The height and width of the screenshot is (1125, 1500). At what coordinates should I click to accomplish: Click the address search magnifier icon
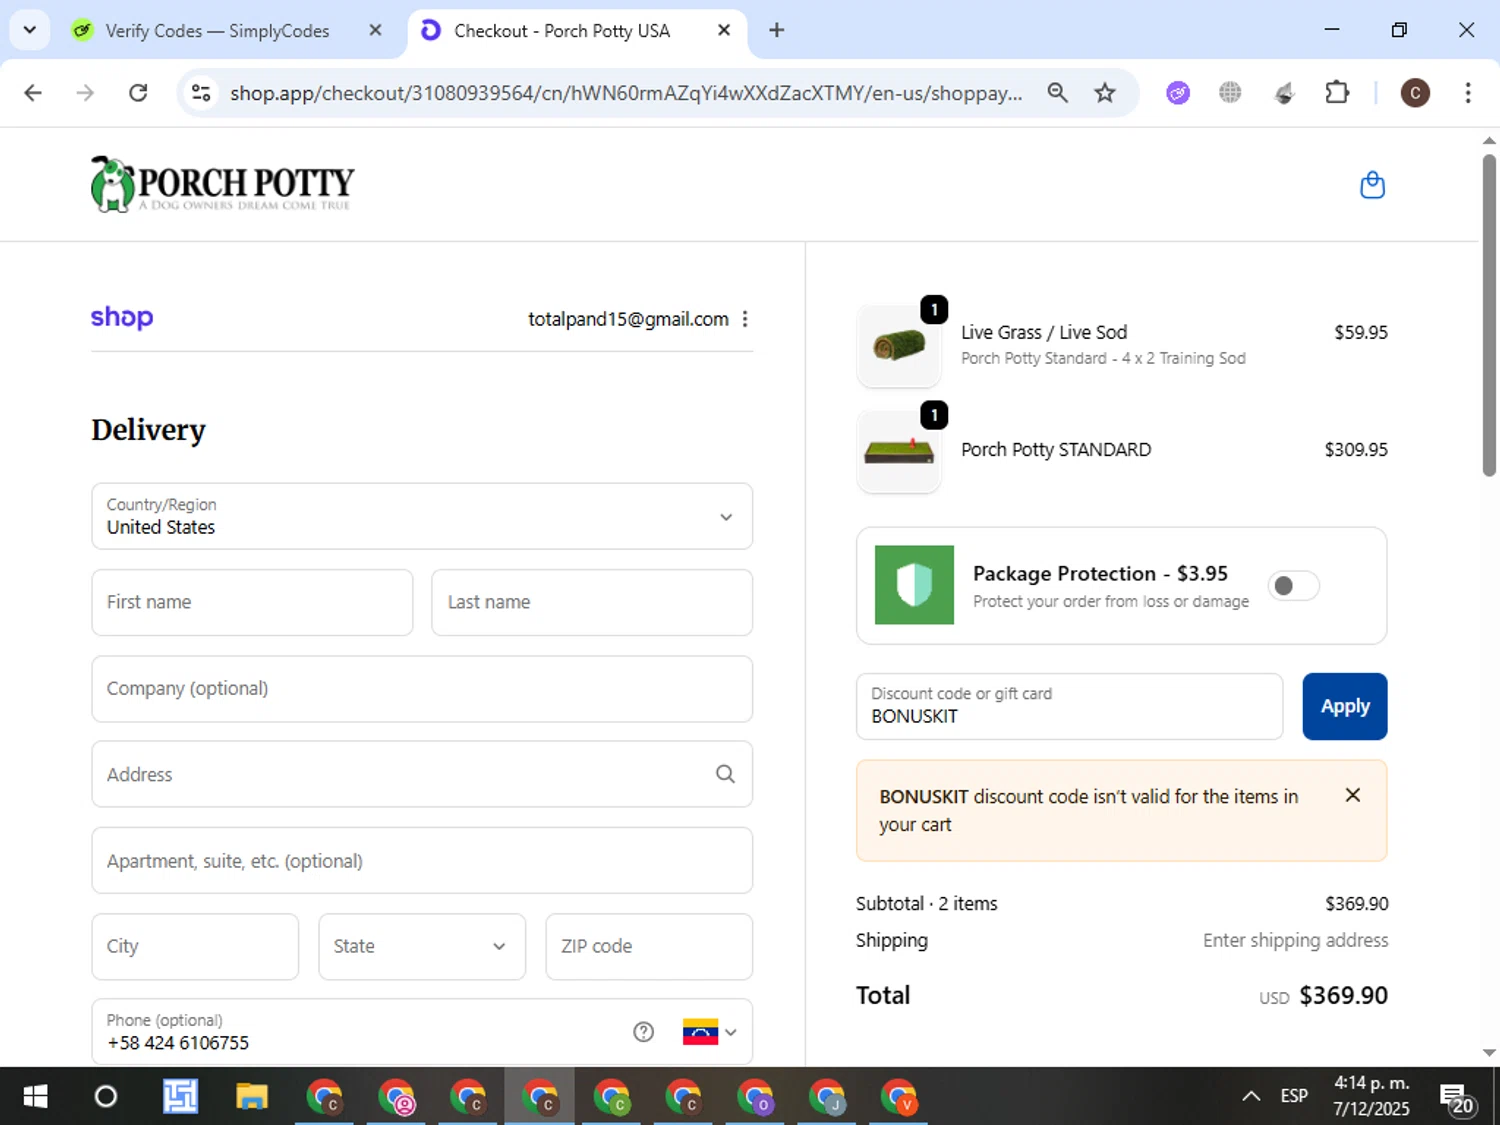coord(725,774)
